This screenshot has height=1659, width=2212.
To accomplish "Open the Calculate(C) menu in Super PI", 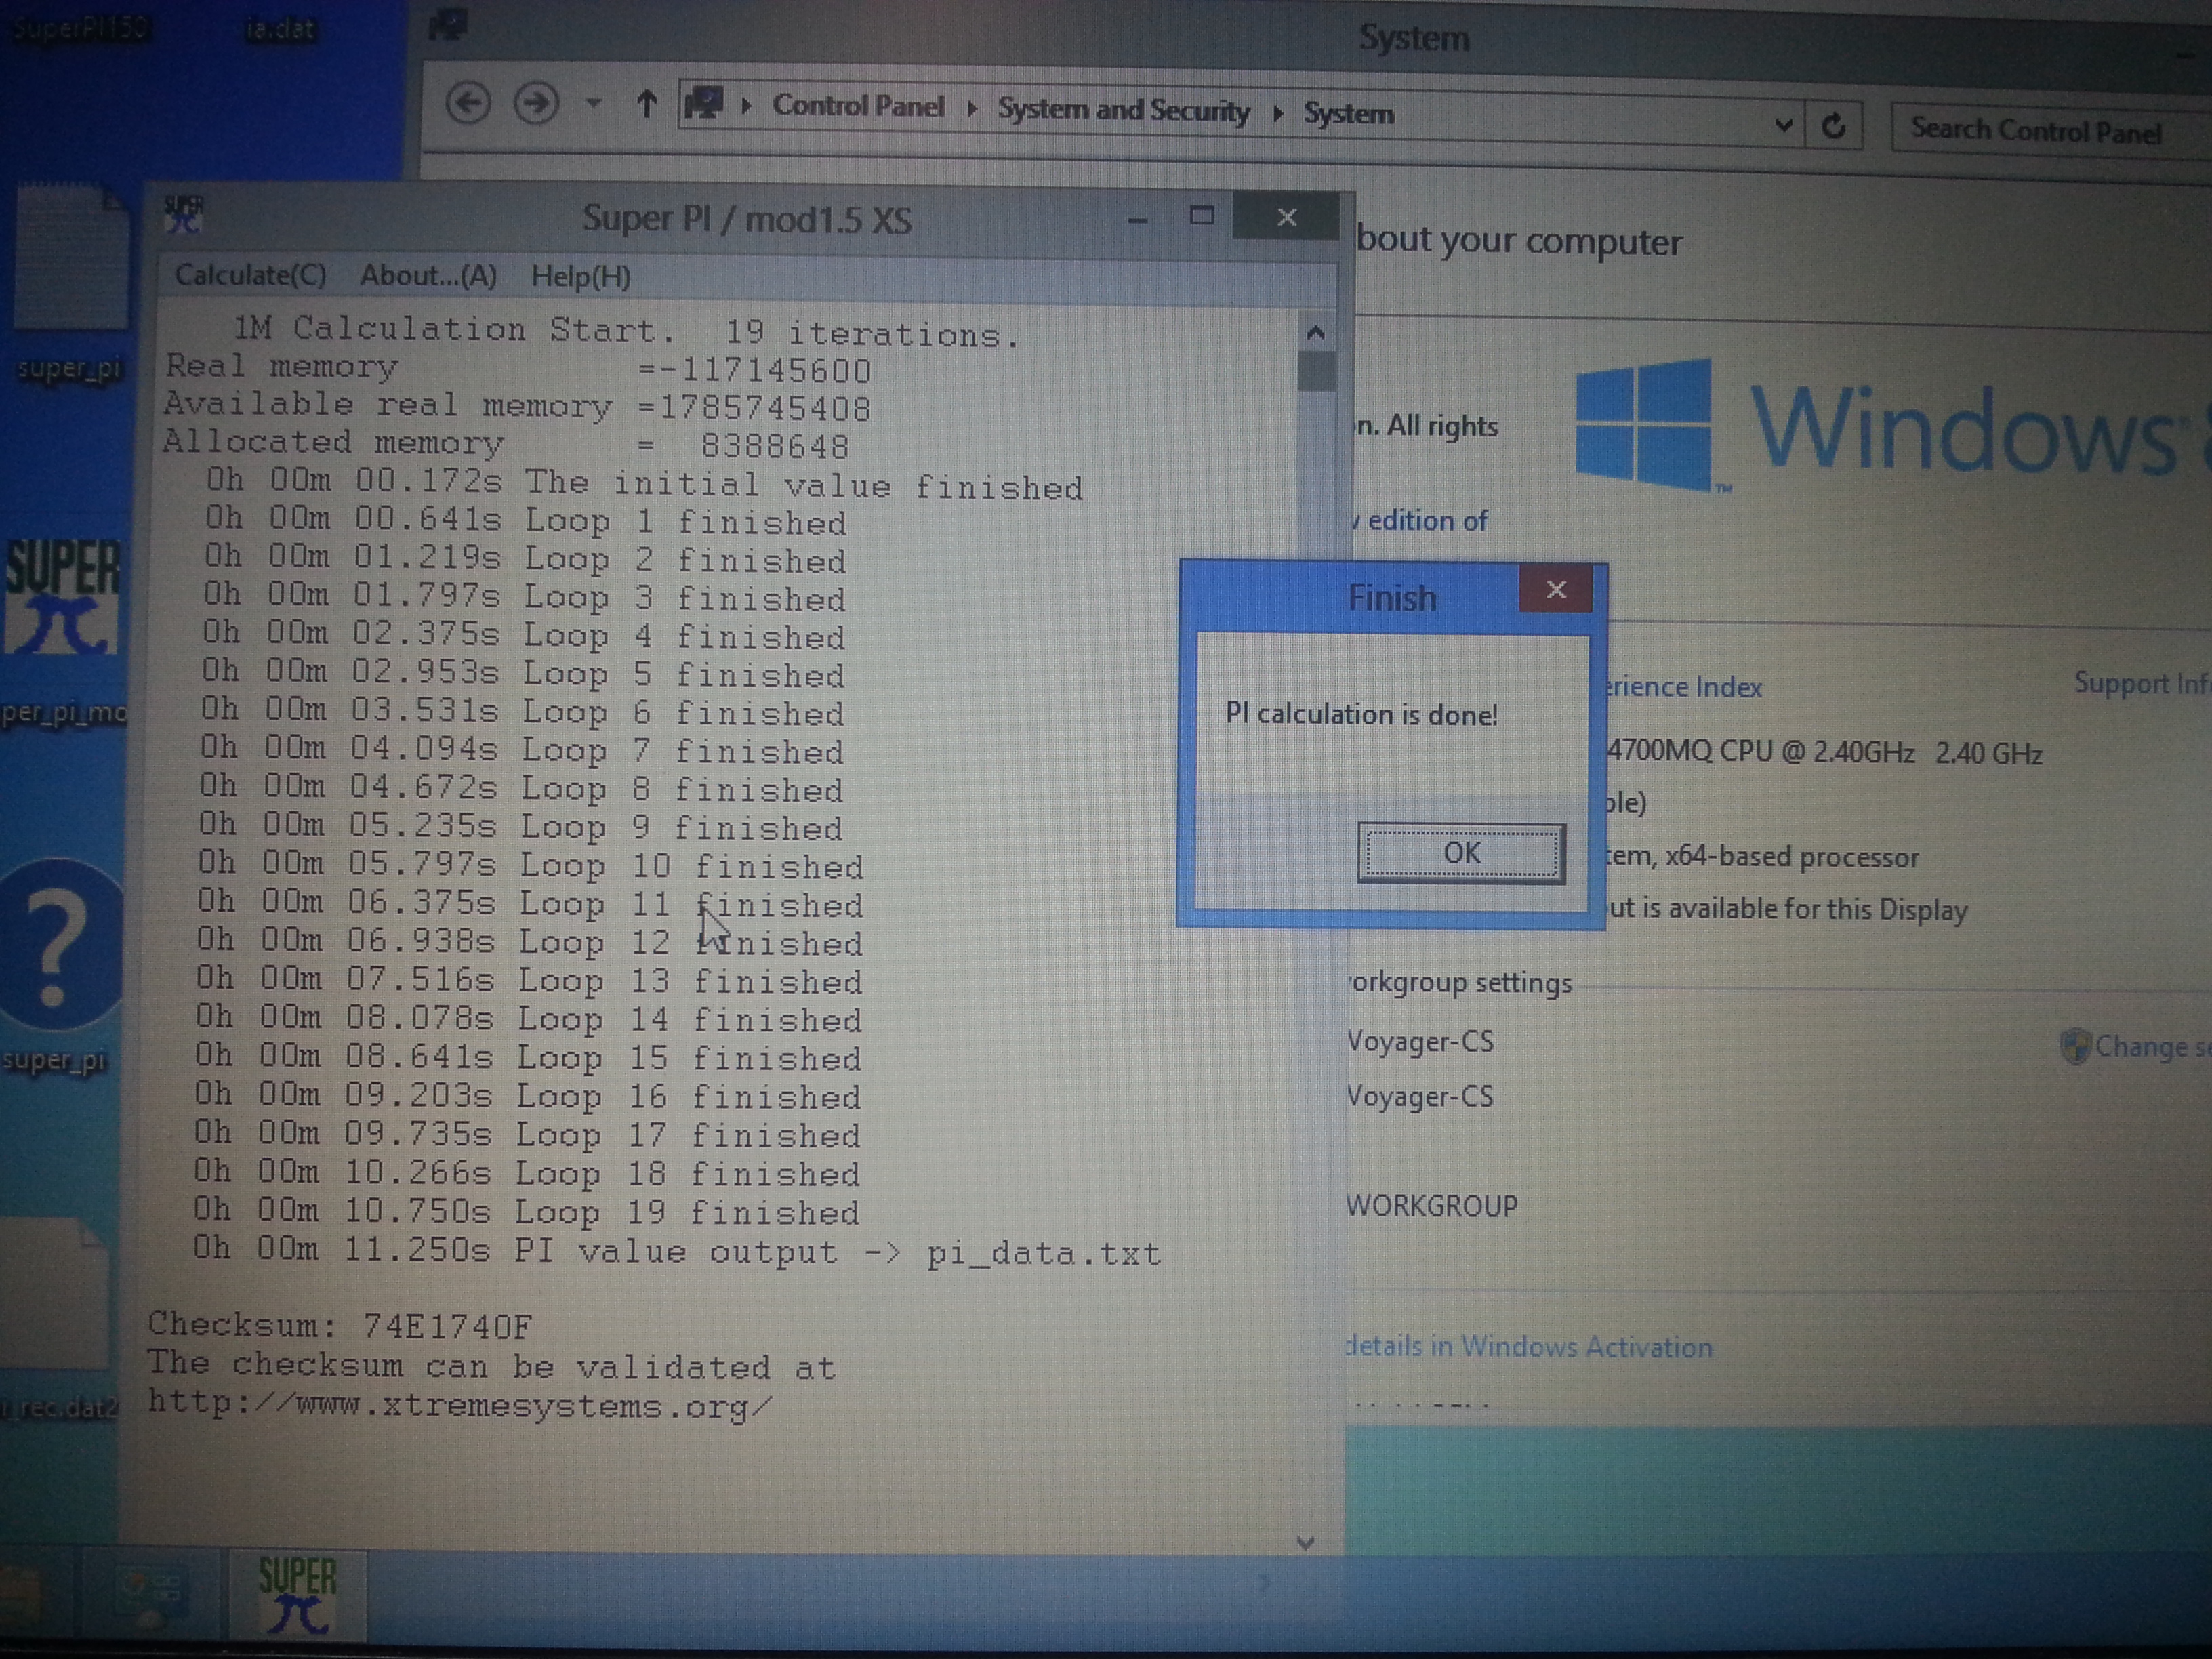I will click(x=250, y=275).
